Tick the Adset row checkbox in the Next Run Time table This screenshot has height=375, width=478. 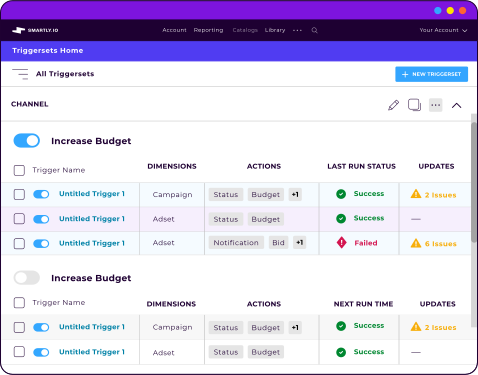click(19, 351)
